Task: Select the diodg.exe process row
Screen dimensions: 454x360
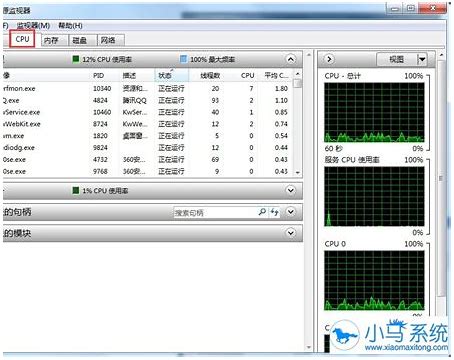Action: [148, 148]
